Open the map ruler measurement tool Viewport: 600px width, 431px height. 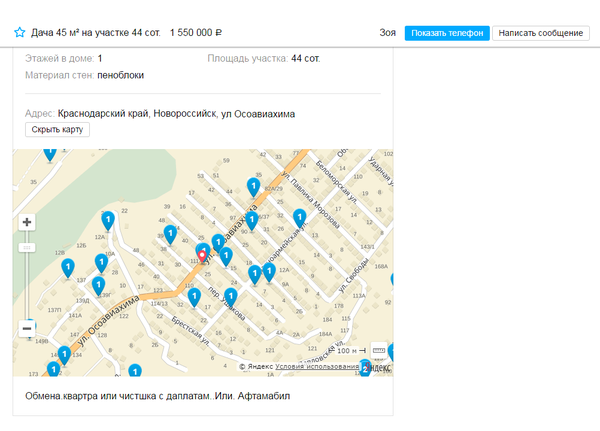tap(378, 350)
